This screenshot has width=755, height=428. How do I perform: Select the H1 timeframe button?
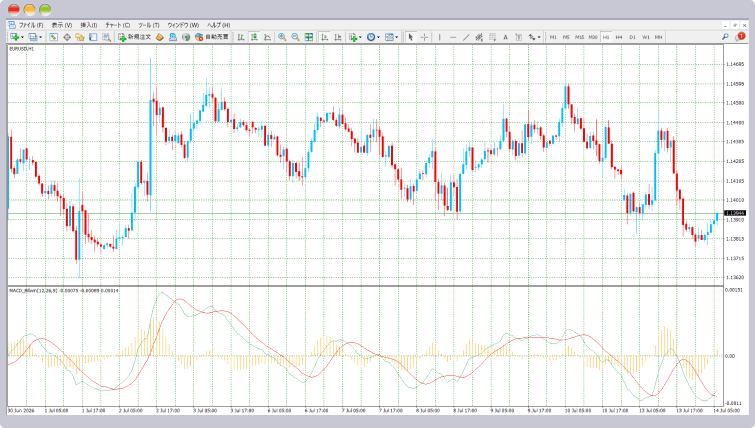pos(606,37)
